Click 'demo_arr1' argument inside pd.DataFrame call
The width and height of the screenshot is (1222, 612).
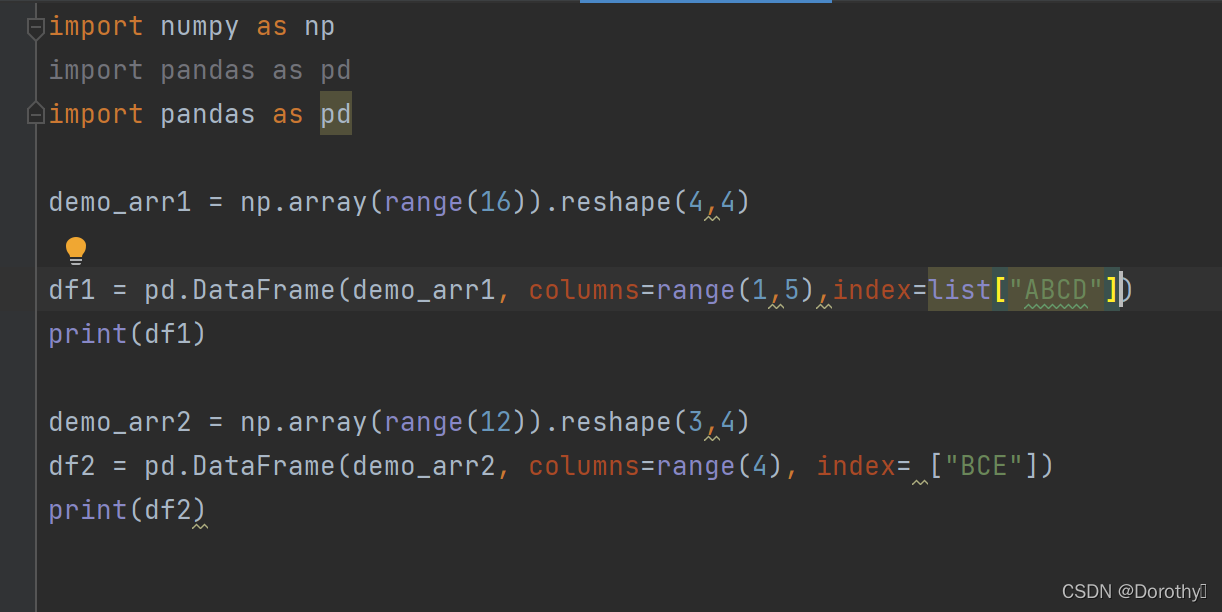click(424, 290)
